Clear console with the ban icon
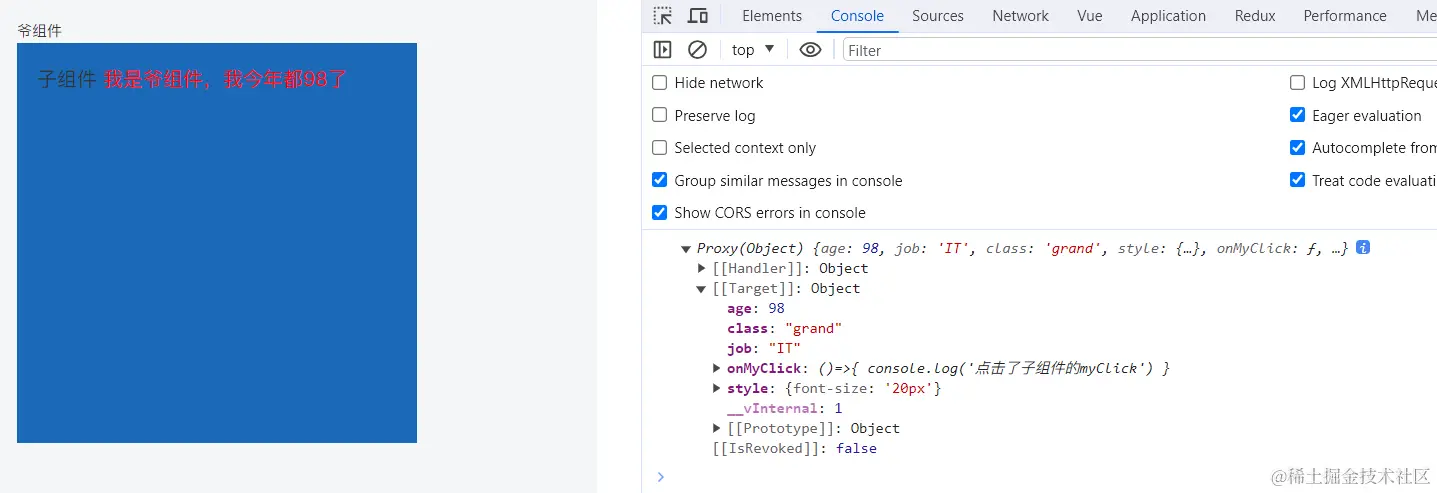 click(698, 50)
